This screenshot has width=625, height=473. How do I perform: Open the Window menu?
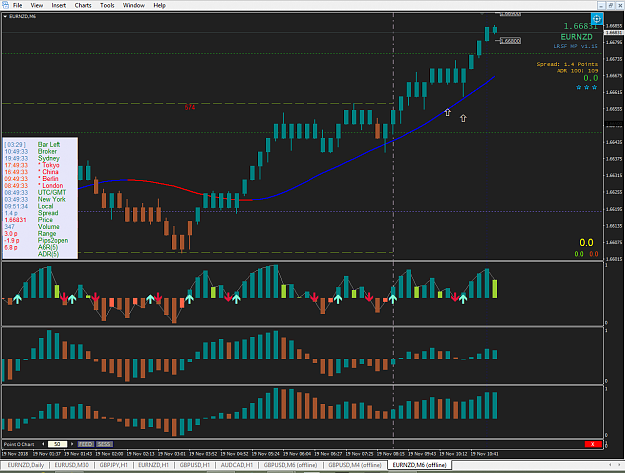click(134, 5)
